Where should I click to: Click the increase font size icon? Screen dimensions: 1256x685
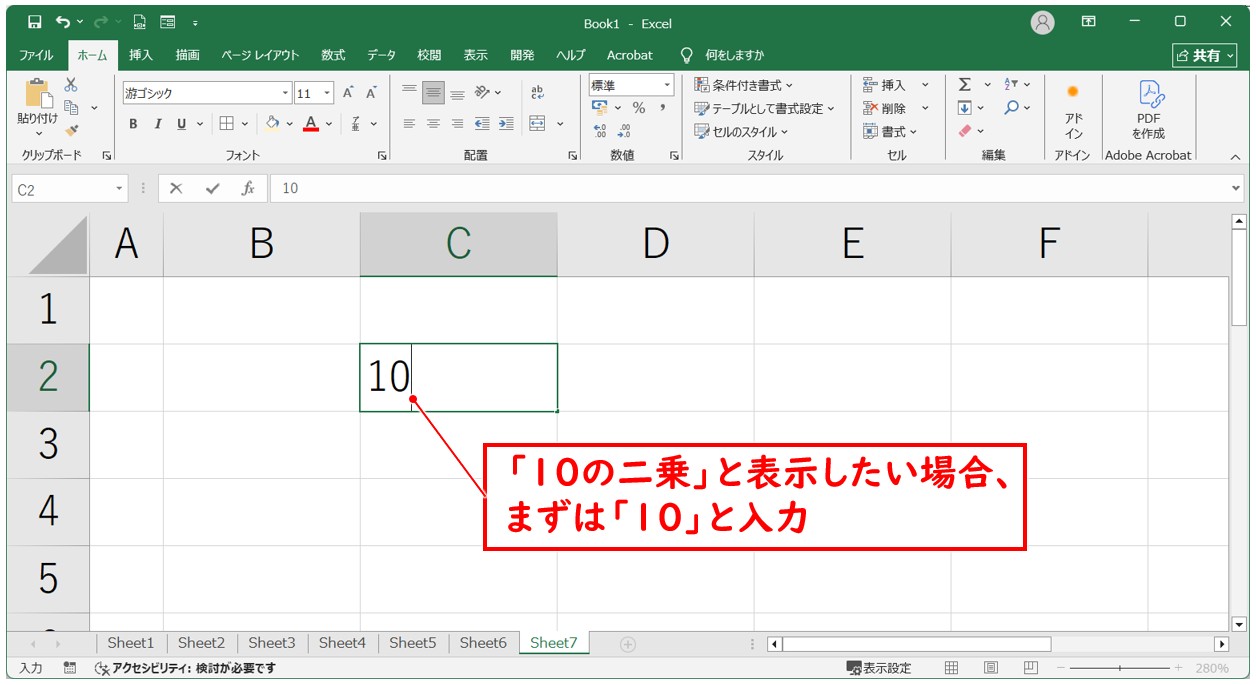pyautogui.click(x=348, y=93)
